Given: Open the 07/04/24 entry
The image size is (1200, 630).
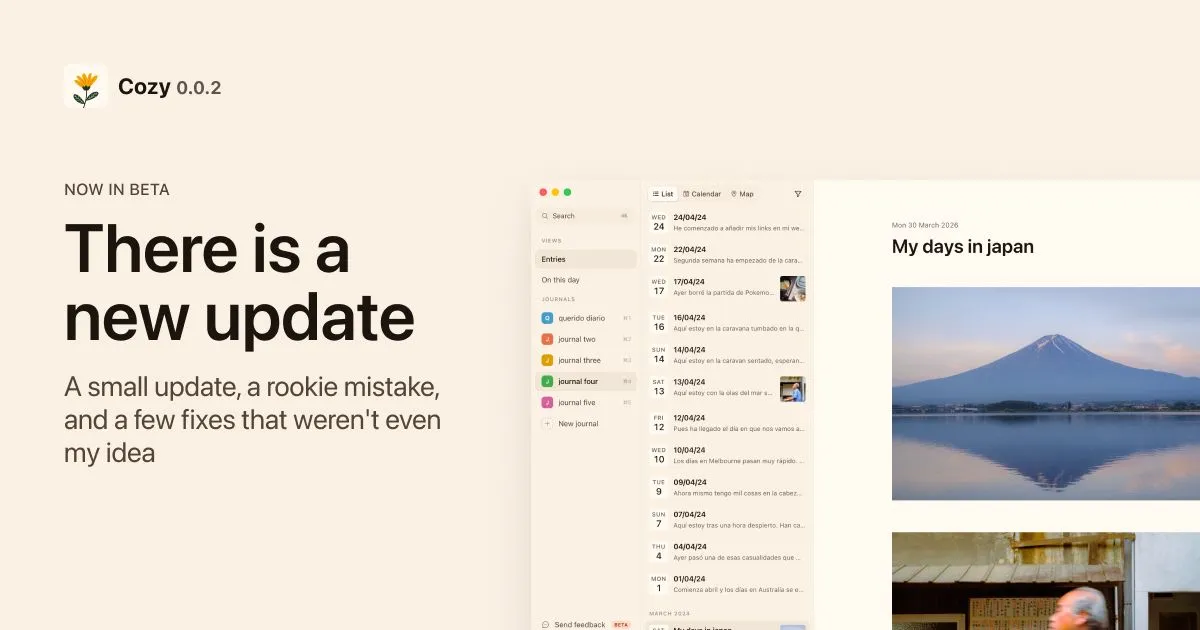Looking at the screenshot, I should coord(727,519).
